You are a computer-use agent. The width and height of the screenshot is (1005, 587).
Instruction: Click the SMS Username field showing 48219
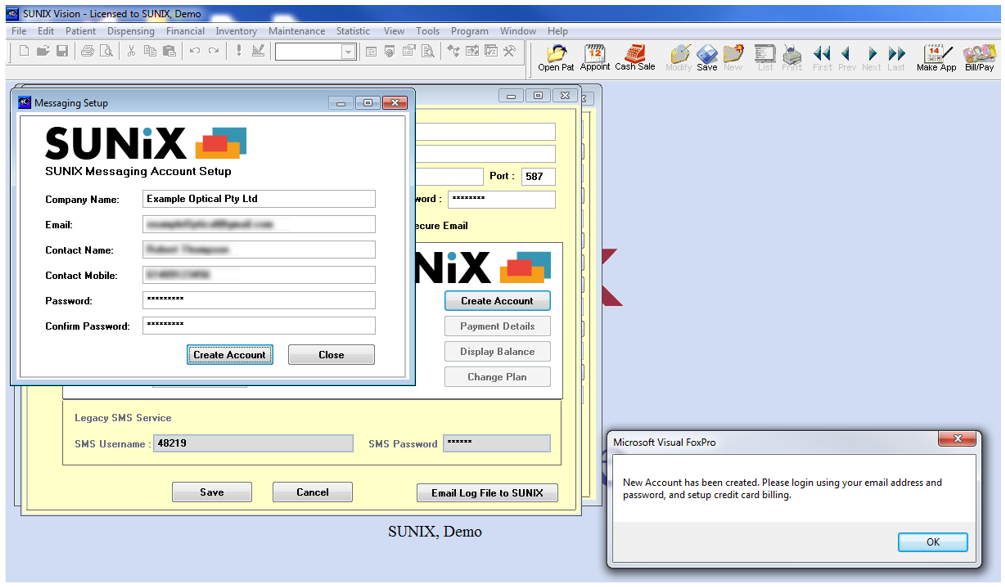pos(253,443)
